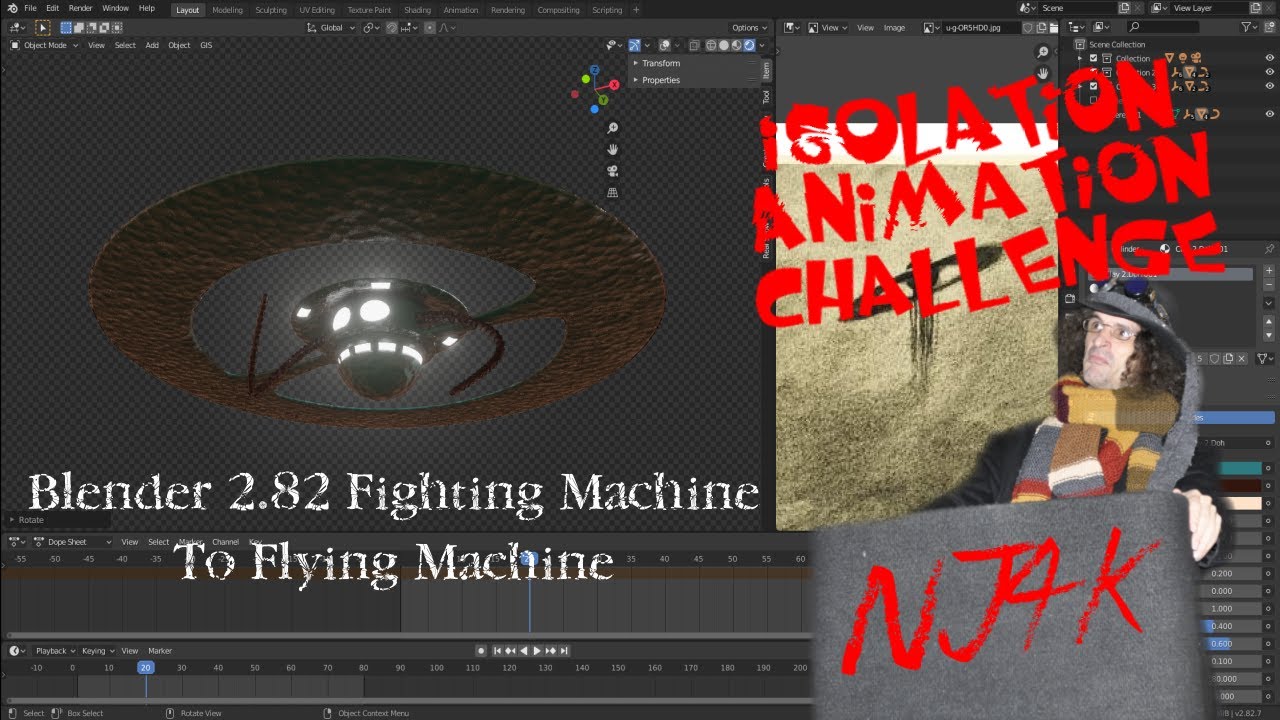Switch to the Animation workspace tab

coord(461,10)
